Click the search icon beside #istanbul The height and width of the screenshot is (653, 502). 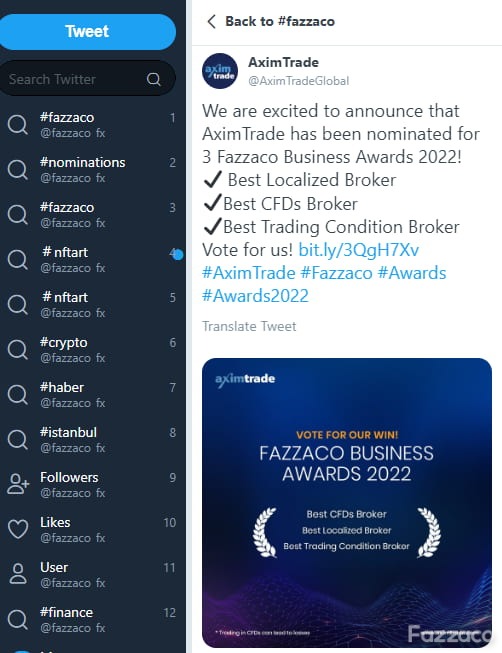click(18, 439)
